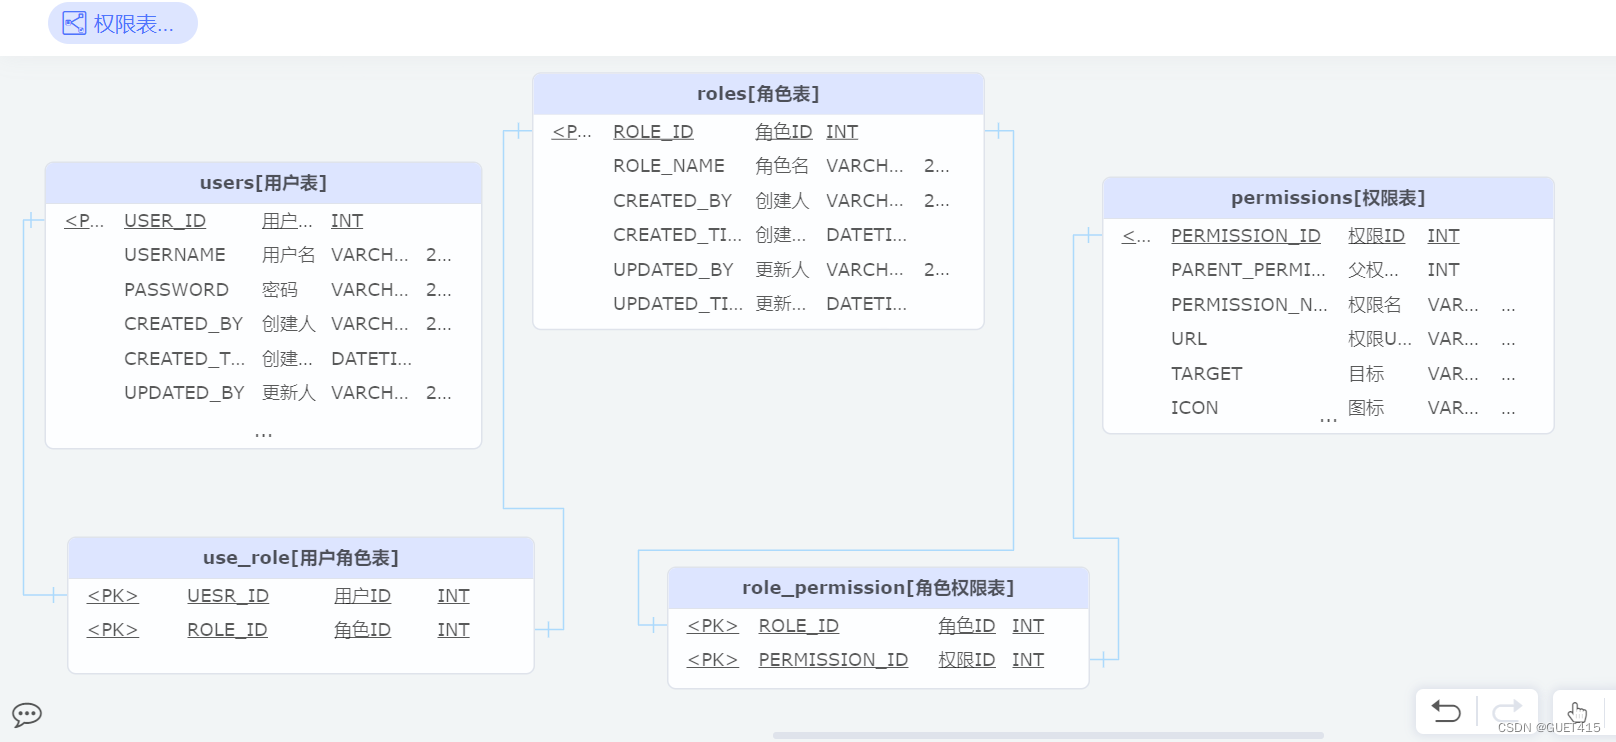Click CREATED_TI... field in roles table

coord(678,235)
